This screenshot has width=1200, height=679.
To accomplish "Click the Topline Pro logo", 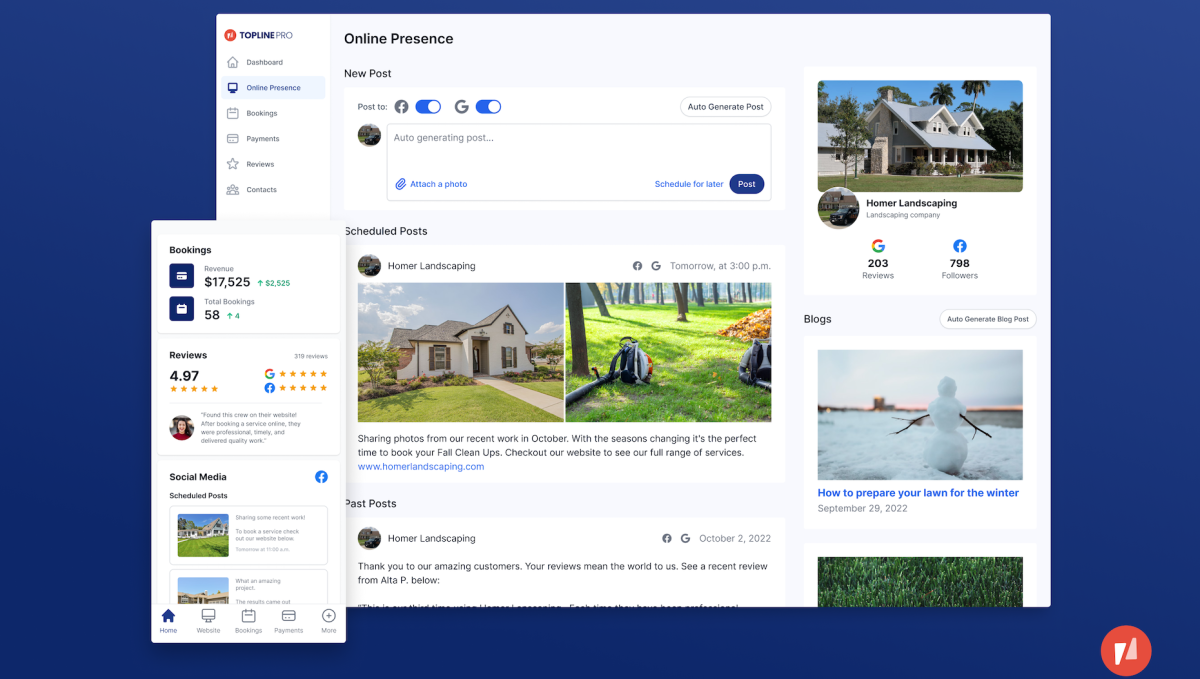I will (258, 35).
